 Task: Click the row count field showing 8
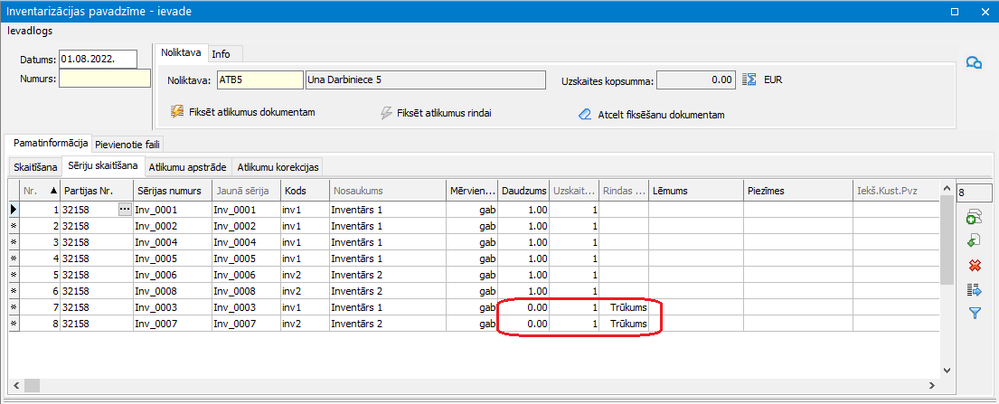(972, 191)
